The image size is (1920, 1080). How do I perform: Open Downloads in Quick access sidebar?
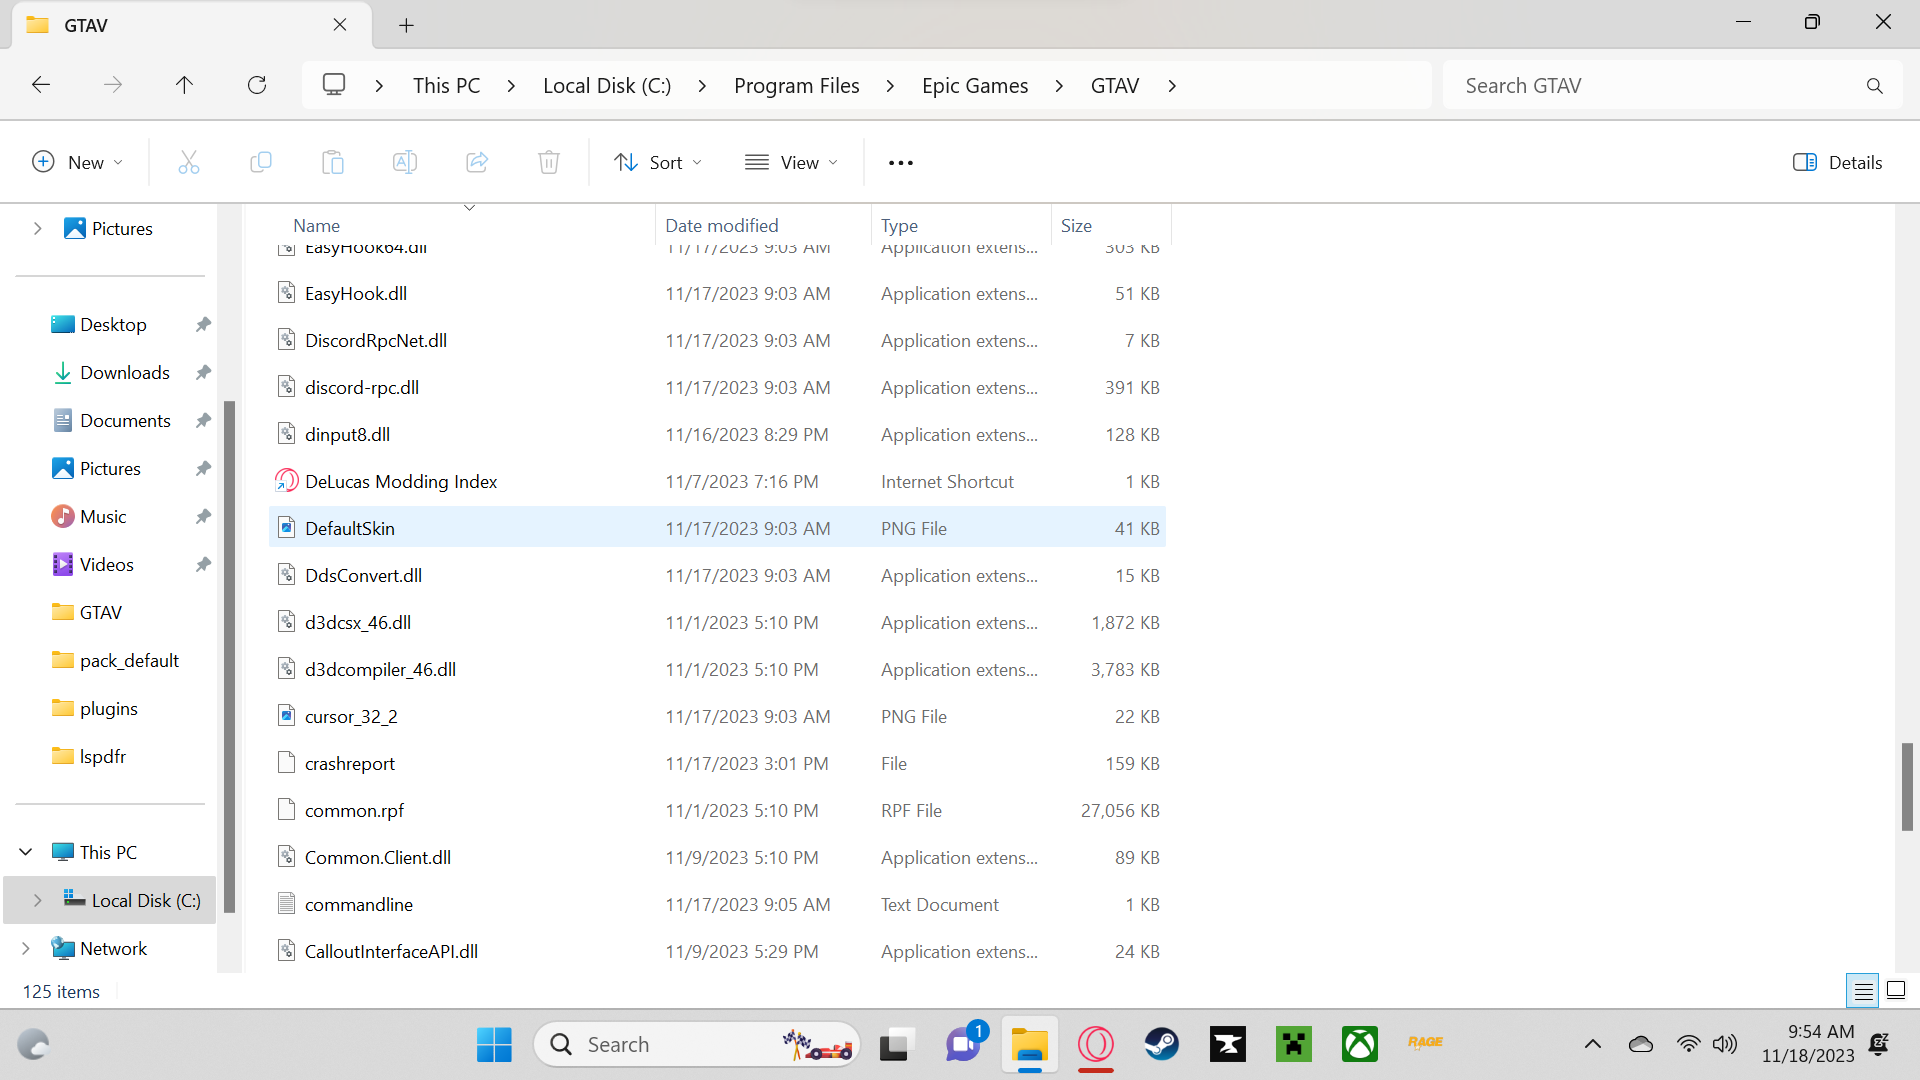(x=124, y=373)
